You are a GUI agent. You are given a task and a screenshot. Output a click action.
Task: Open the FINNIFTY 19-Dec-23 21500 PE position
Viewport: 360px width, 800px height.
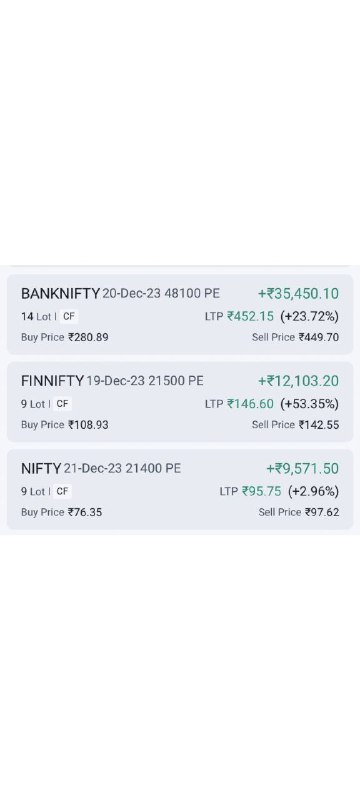point(180,402)
